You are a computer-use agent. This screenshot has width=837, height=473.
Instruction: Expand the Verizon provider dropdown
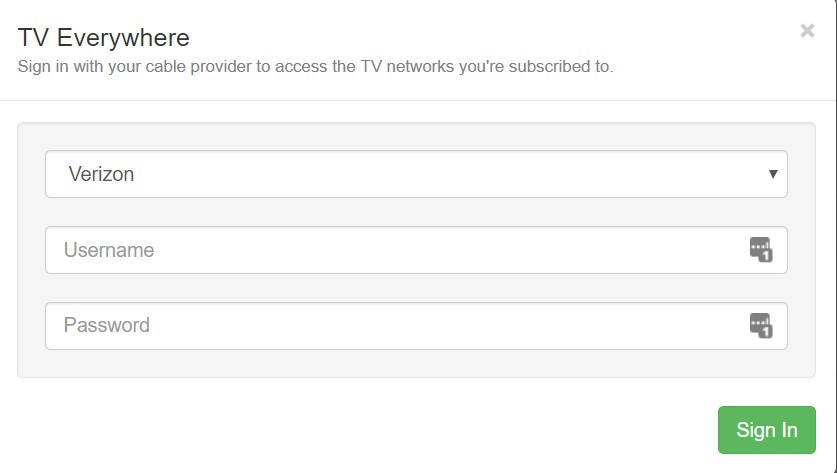click(416, 174)
